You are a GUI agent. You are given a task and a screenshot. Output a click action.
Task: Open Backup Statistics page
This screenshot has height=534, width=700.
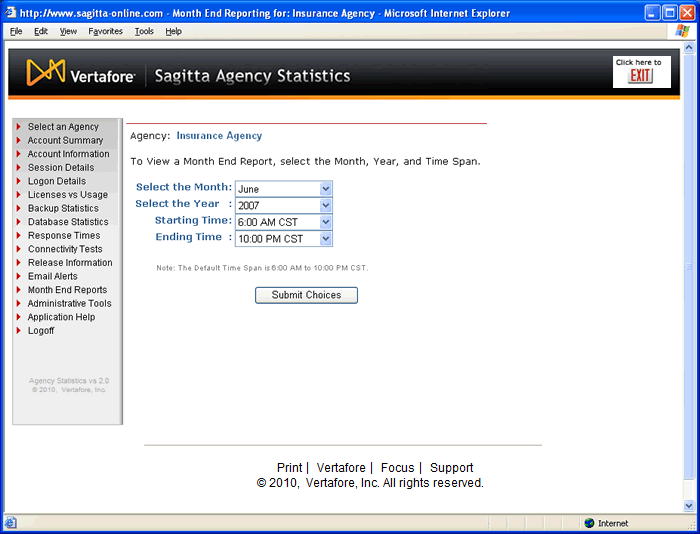coord(63,208)
